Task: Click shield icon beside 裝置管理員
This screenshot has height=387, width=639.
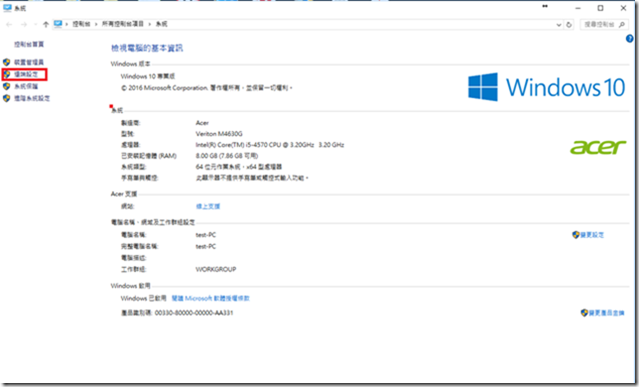Action: pyautogui.click(x=7, y=62)
